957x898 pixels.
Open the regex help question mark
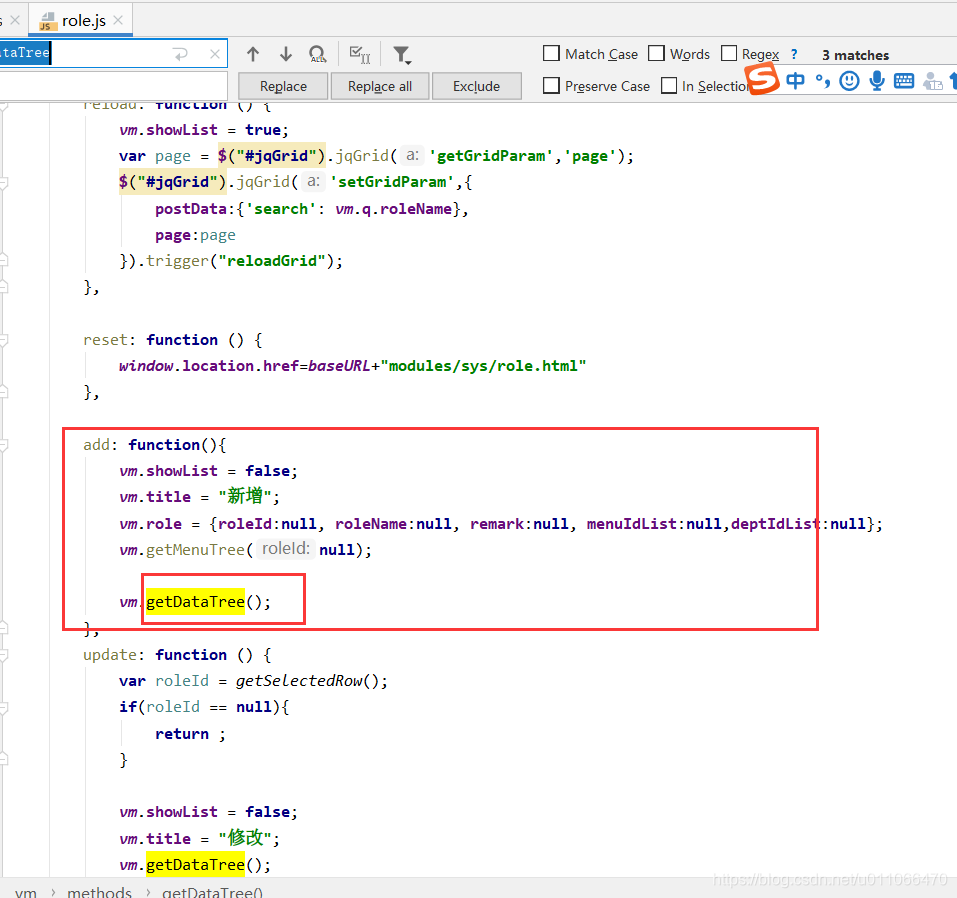pyautogui.click(x=793, y=54)
